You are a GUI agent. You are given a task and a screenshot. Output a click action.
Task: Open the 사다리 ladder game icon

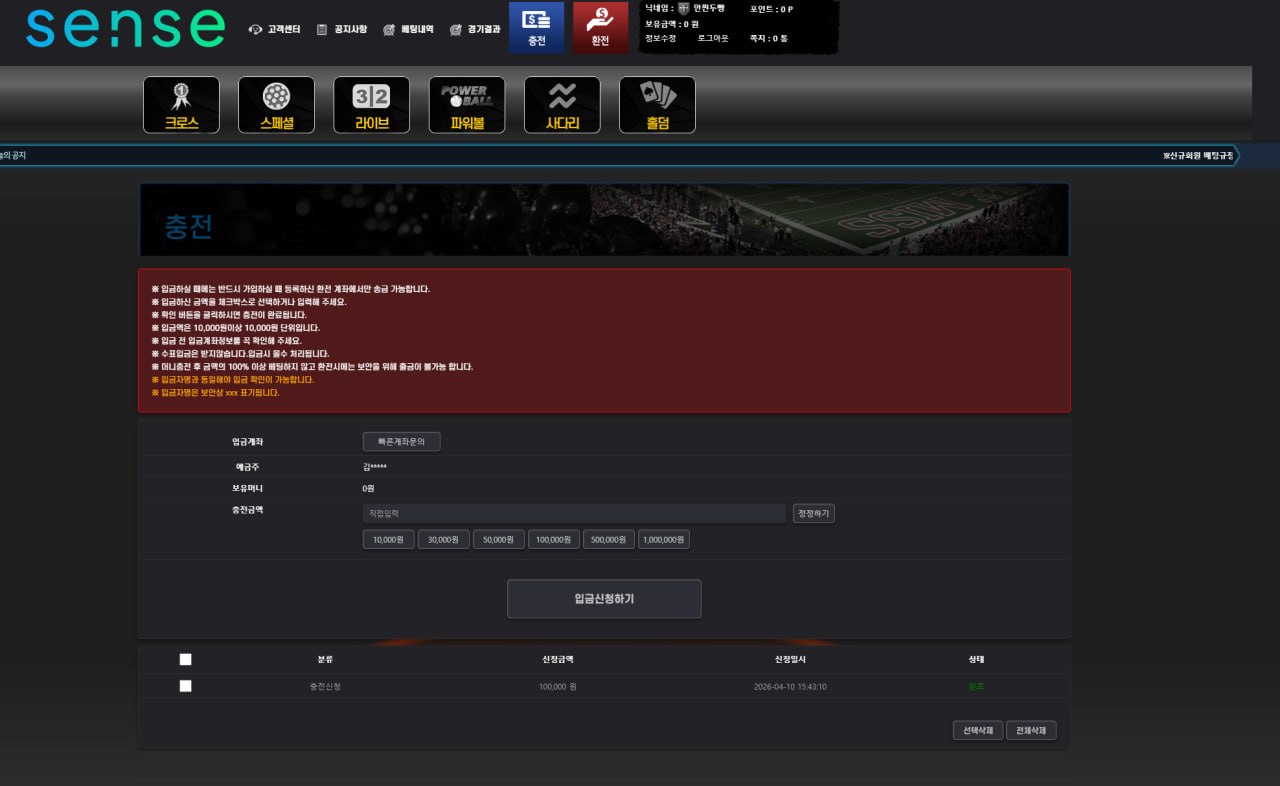(562, 105)
